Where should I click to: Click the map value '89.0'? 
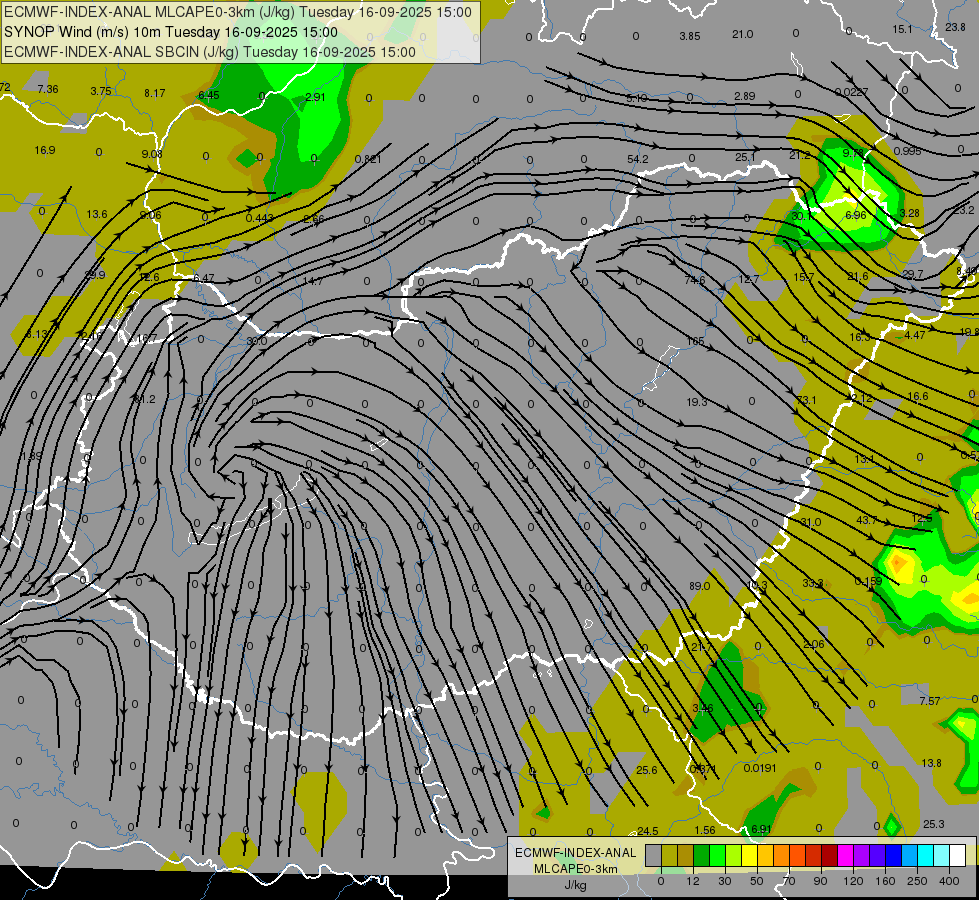[700, 586]
